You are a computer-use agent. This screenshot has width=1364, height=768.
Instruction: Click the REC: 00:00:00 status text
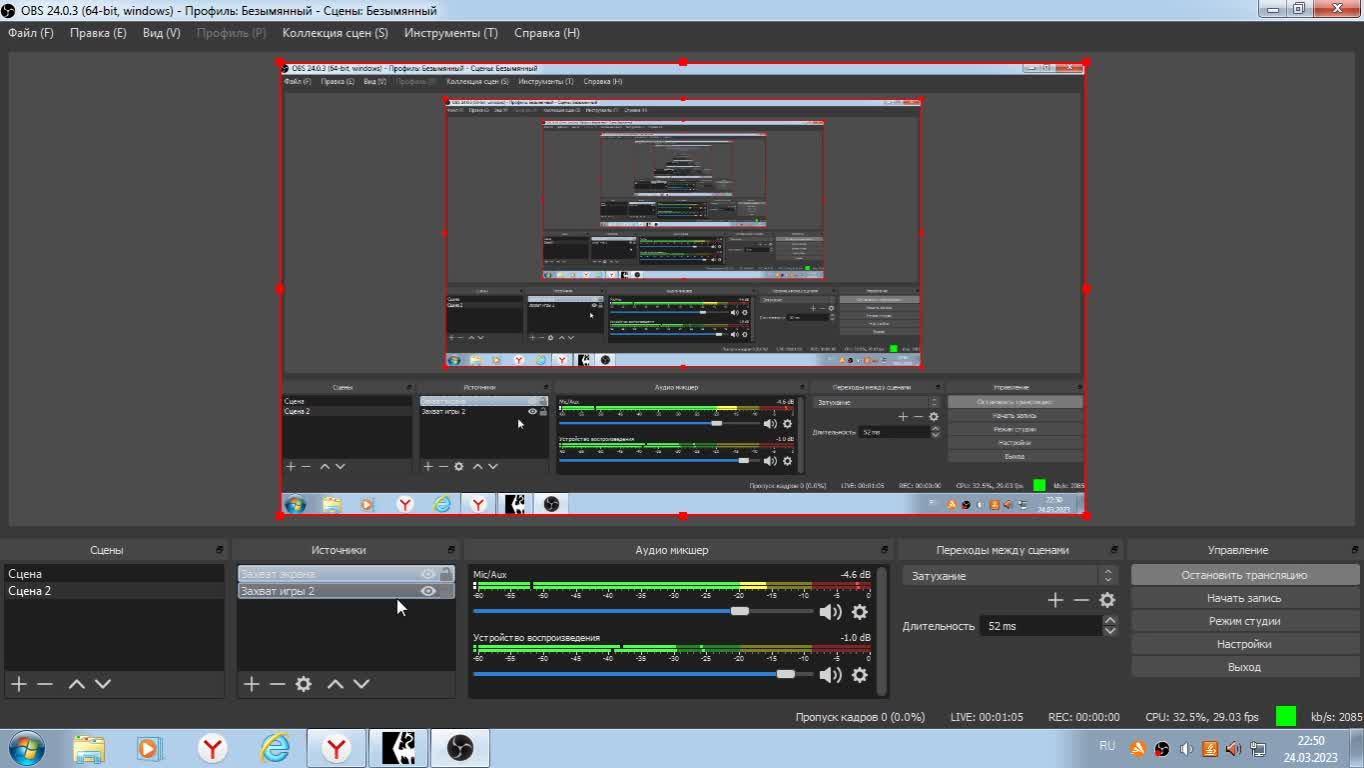point(1084,717)
